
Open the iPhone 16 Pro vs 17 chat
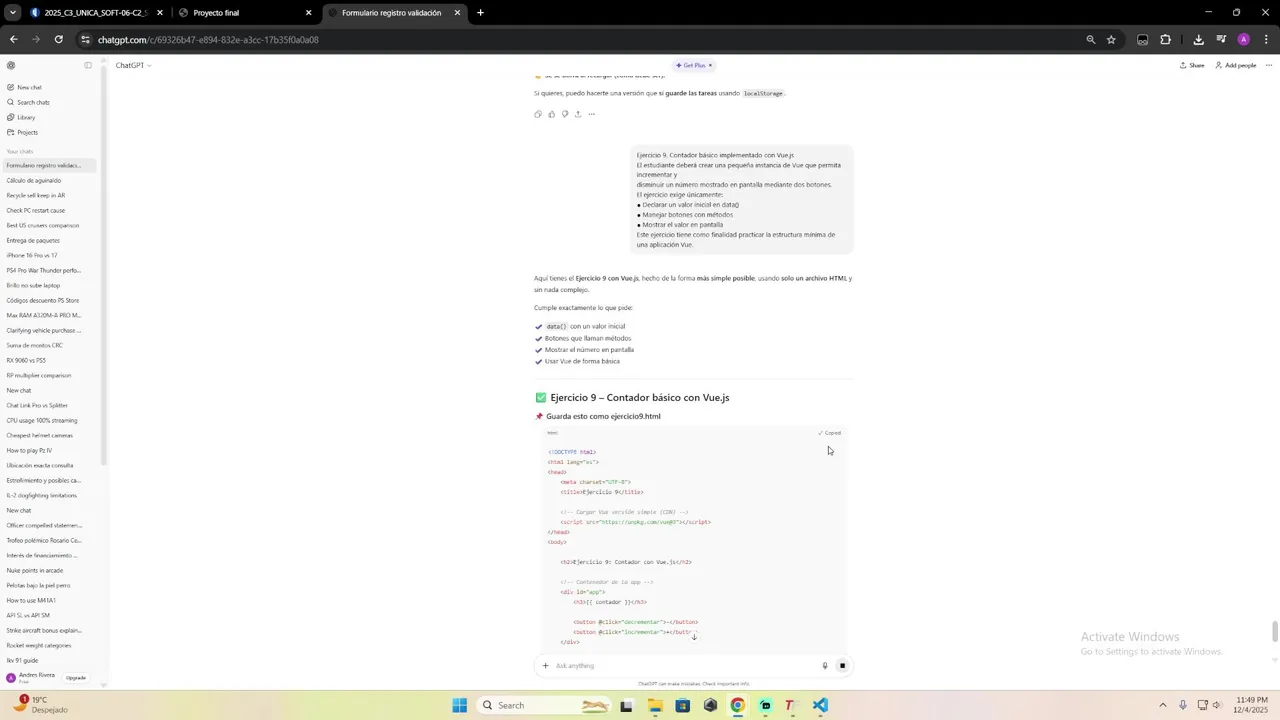(50, 255)
